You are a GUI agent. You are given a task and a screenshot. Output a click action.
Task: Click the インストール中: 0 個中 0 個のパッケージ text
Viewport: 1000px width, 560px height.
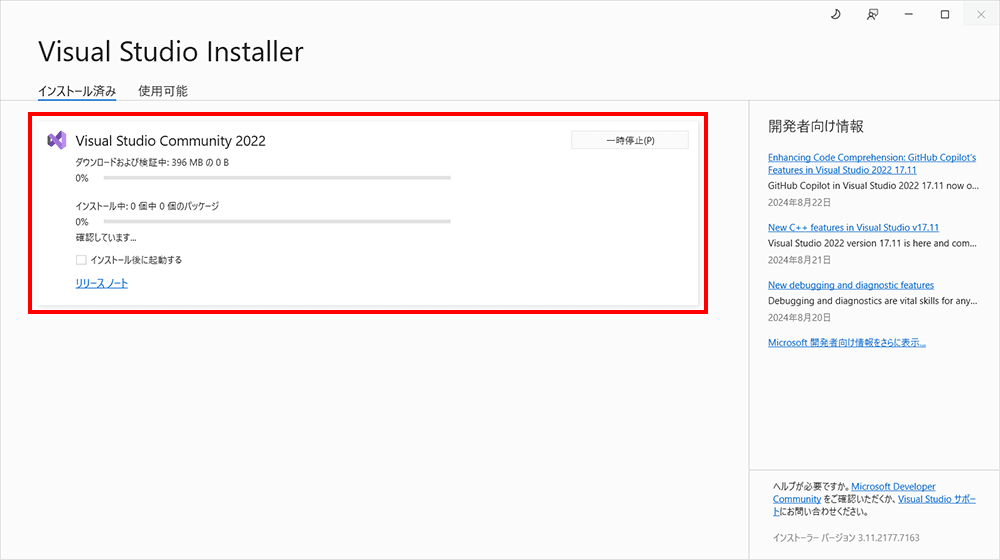147,206
